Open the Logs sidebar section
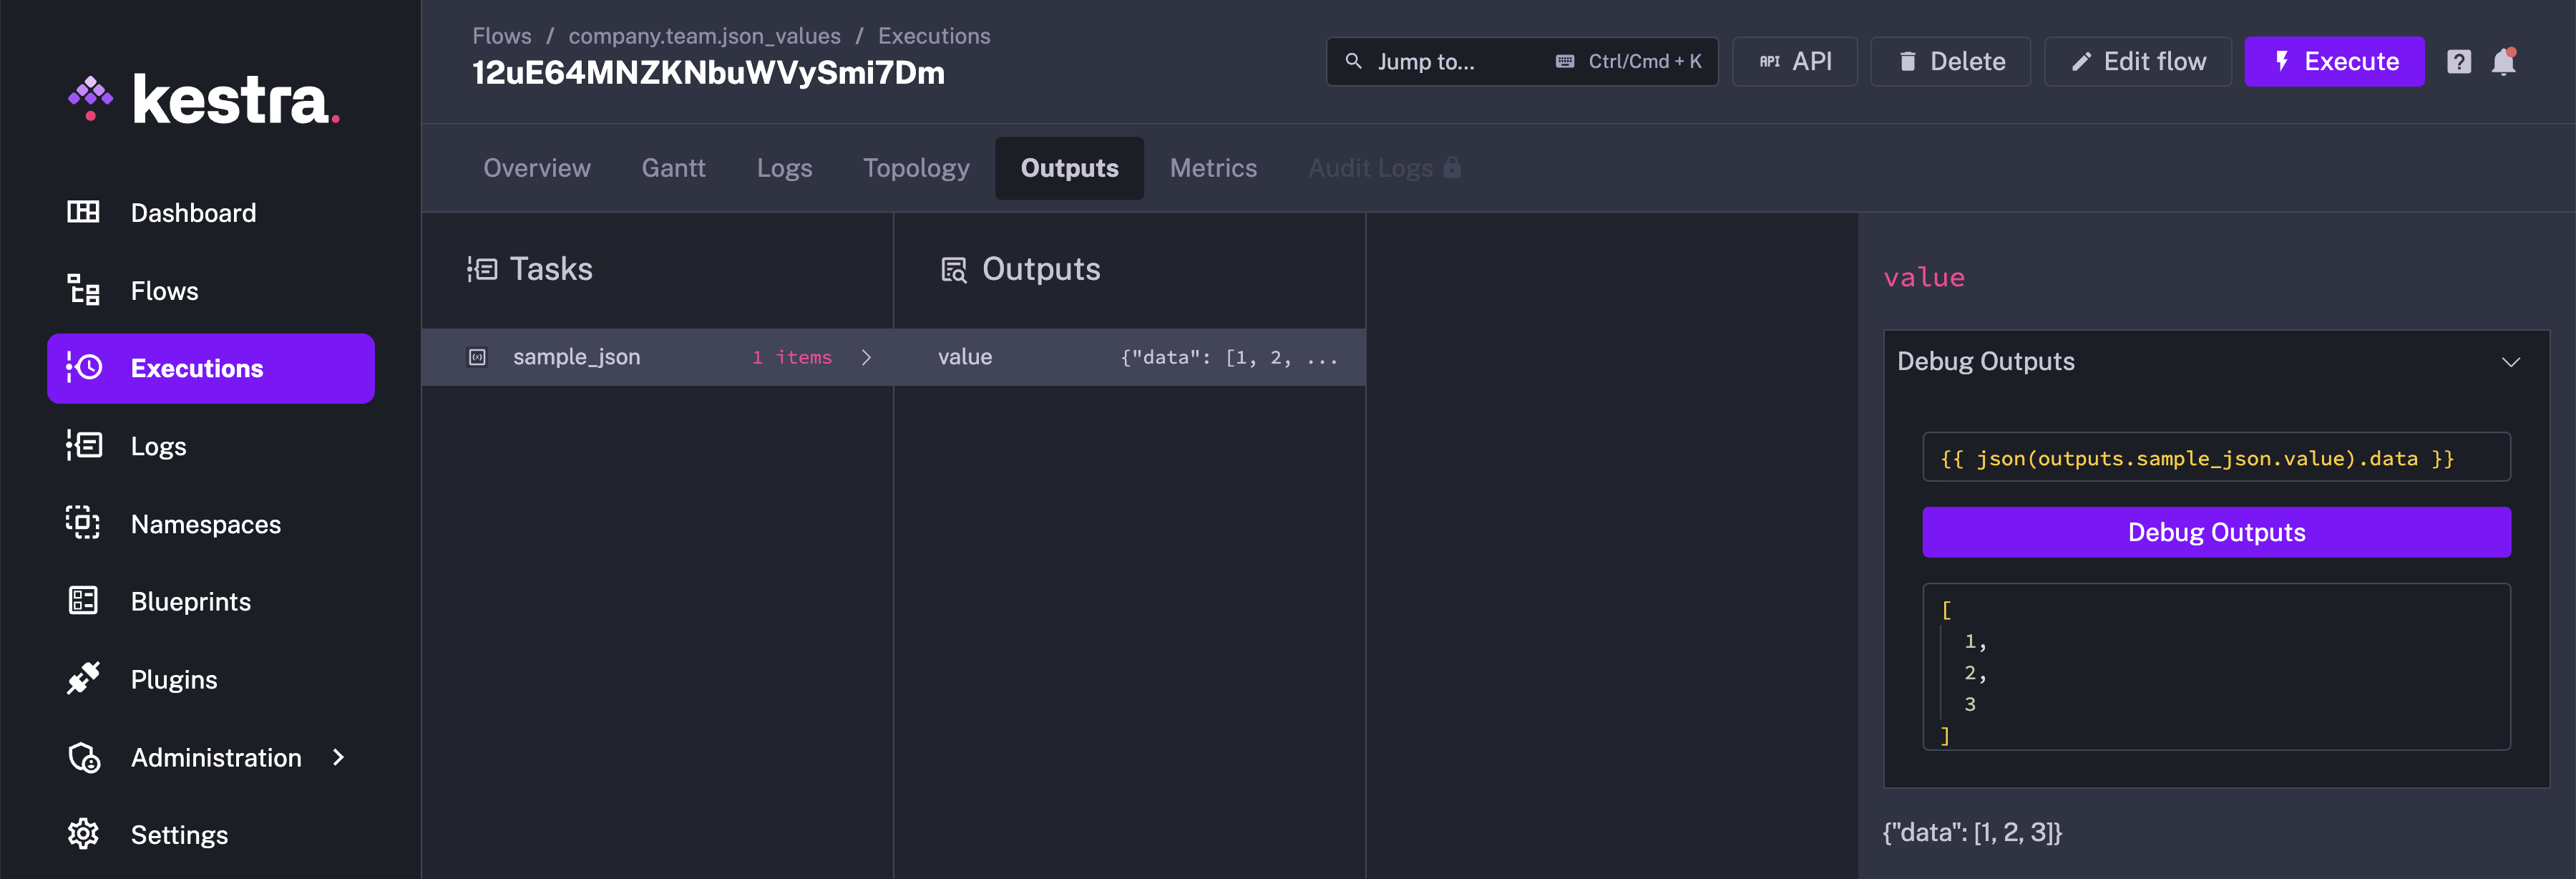Screen dimensions: 2576x879 pyautogui.click(x=159, y=446)
